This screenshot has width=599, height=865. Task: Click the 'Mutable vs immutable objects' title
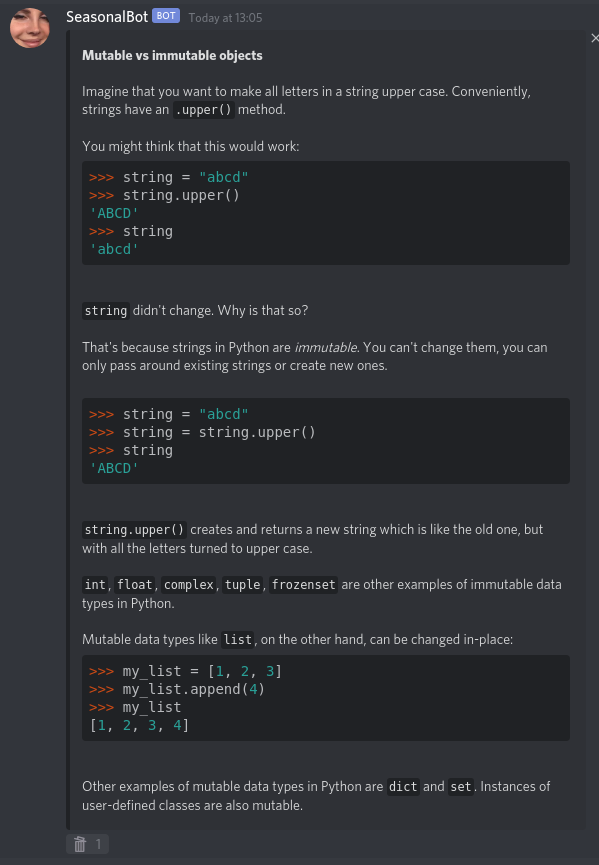tap(172, 55)
